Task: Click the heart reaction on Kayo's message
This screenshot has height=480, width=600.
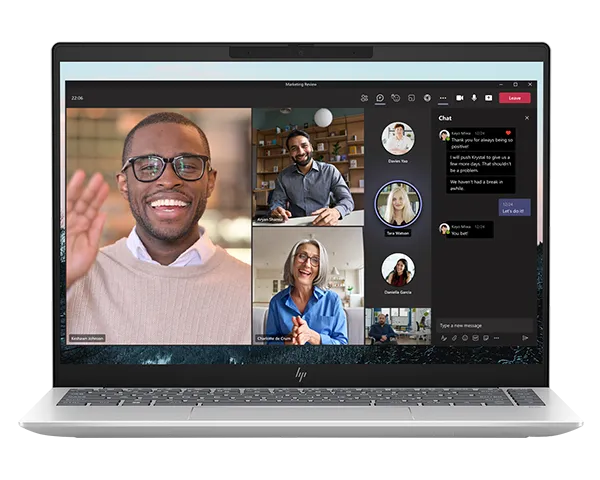Action: (508, 133)
